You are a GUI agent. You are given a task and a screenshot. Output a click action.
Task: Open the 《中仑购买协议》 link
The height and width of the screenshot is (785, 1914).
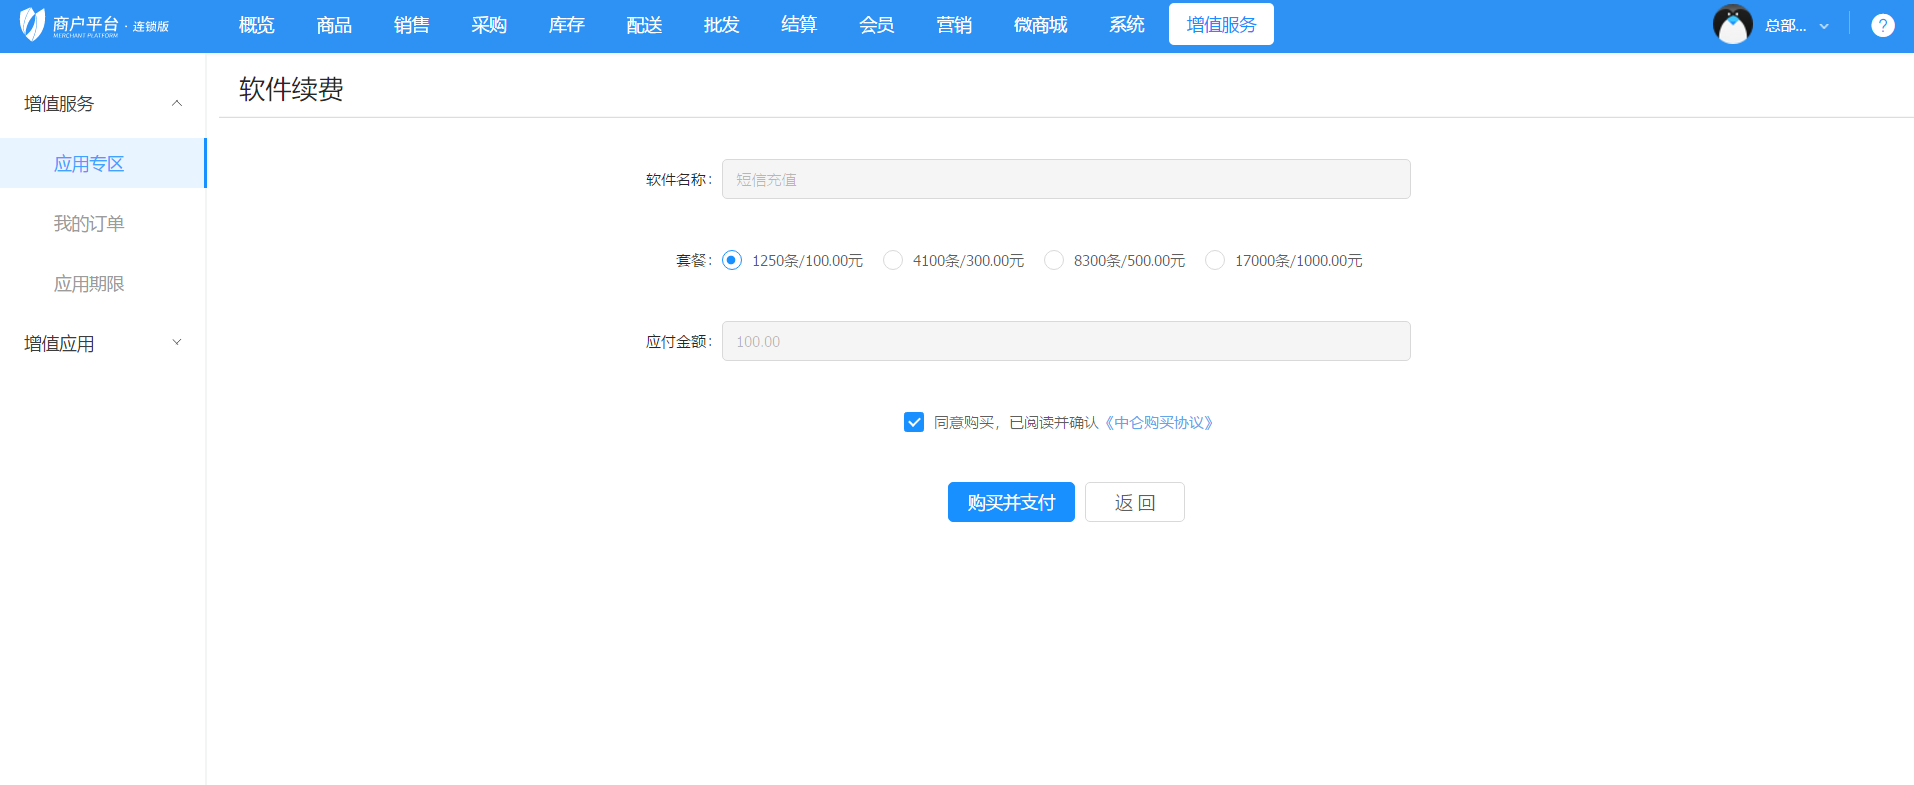[x=1159, y=423]
